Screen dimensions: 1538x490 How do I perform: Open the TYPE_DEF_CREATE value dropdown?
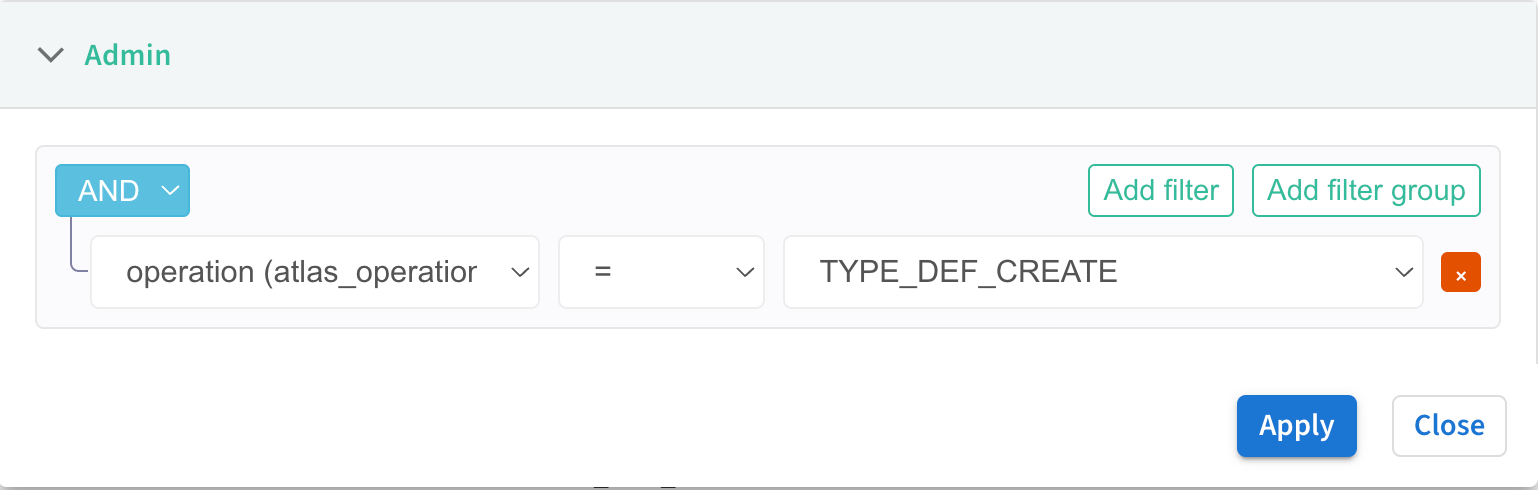(x=1102, y=272)
